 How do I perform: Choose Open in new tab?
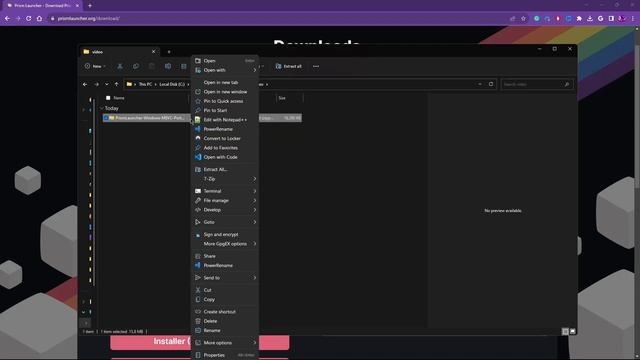click(x=225, y=82)
